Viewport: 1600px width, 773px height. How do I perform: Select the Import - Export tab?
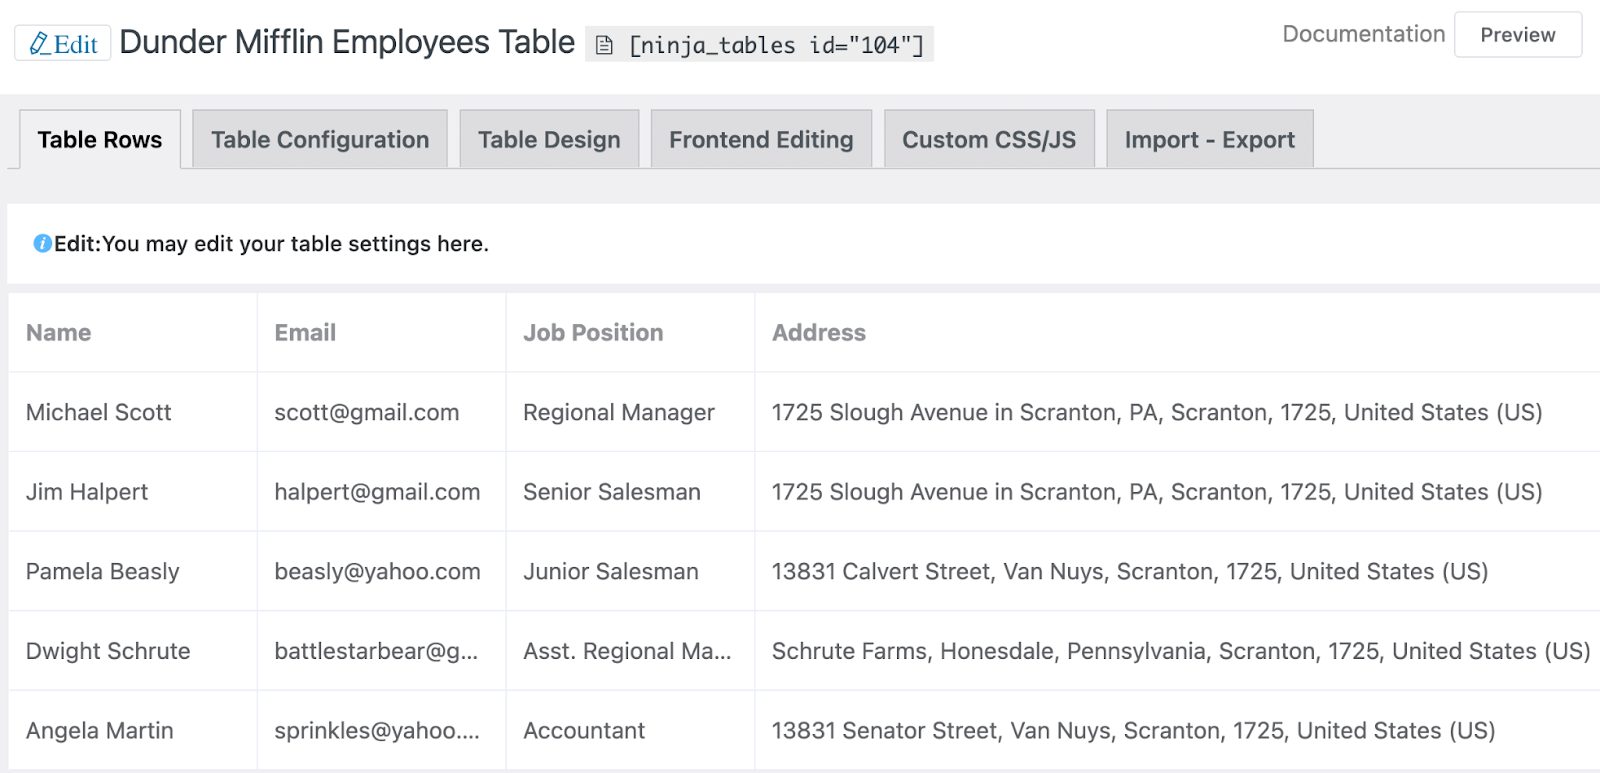pyautogui.click(x=1209, y=140)
